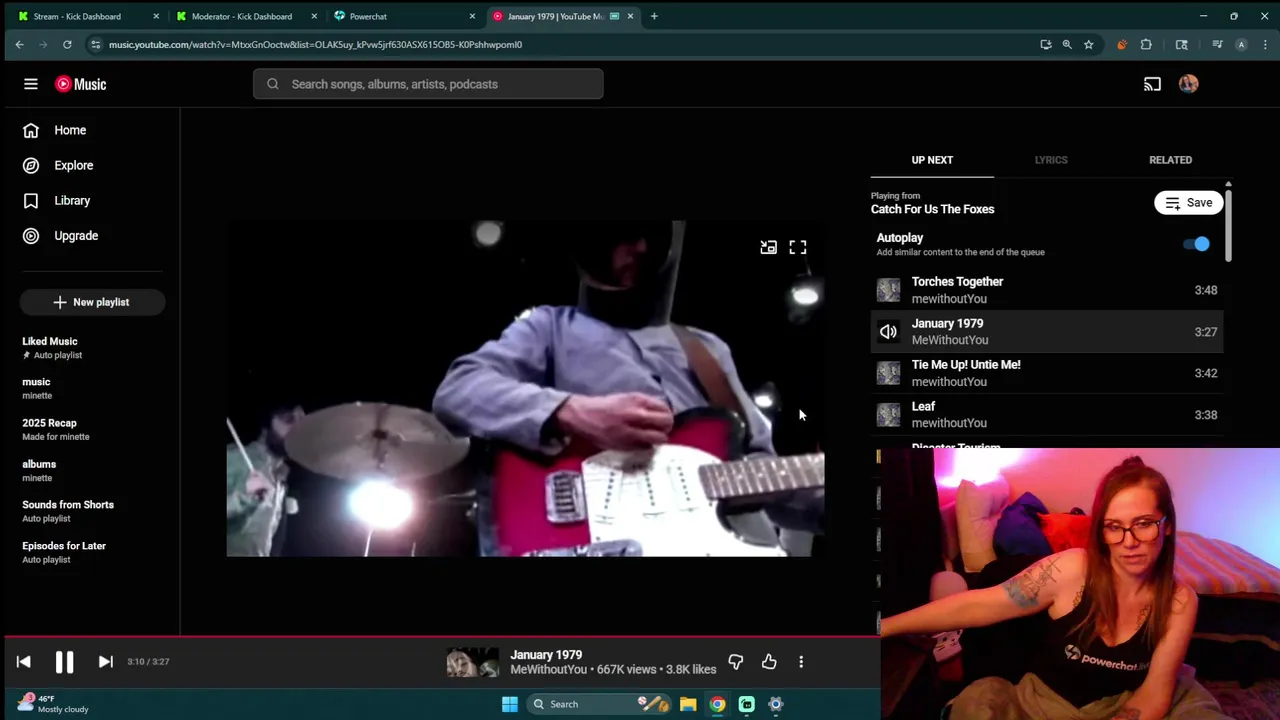Open the Chrome three-dot menu
The width and height of the screenshot is (1280, 720).
(x=1266, y=44)
